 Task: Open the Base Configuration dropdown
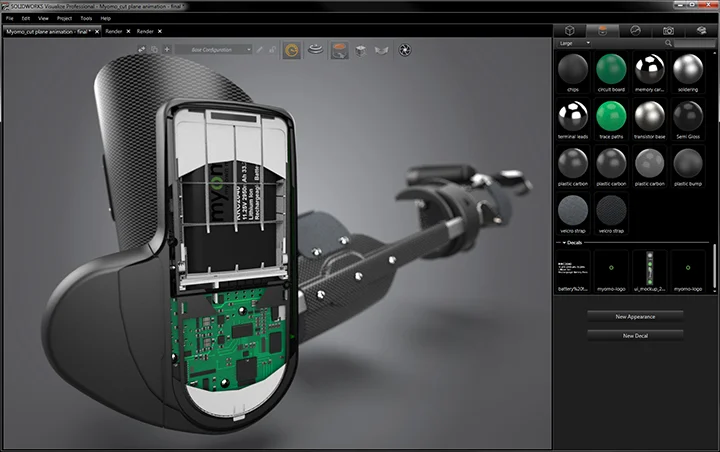[213, 49]
